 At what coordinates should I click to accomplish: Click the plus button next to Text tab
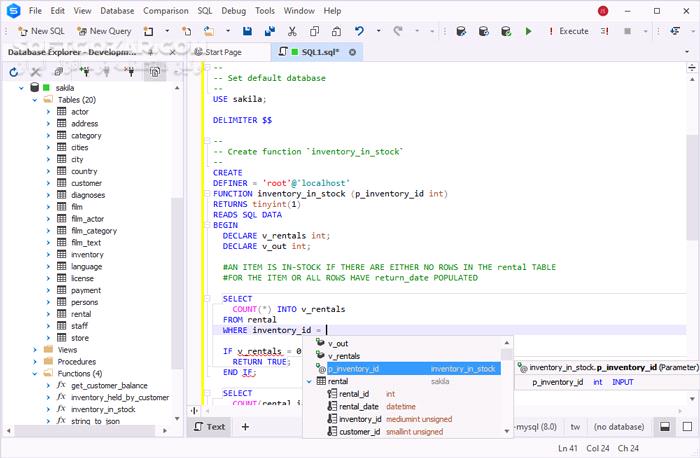point(245,427)
